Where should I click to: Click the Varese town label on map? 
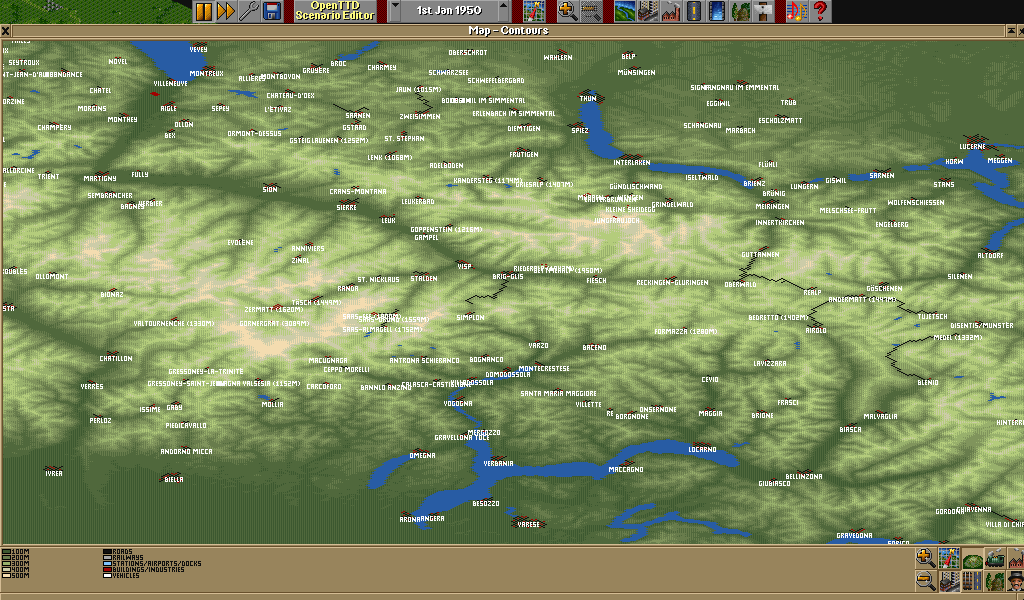tap(528, 524)
